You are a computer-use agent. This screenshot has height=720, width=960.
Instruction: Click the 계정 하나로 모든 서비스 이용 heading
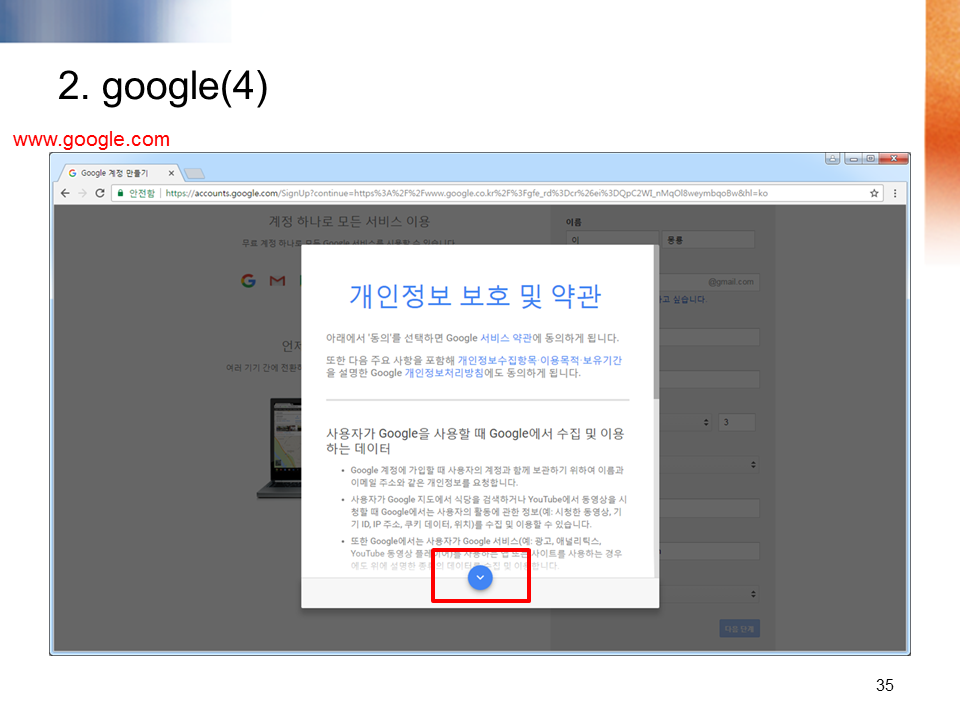pos(350,222)
